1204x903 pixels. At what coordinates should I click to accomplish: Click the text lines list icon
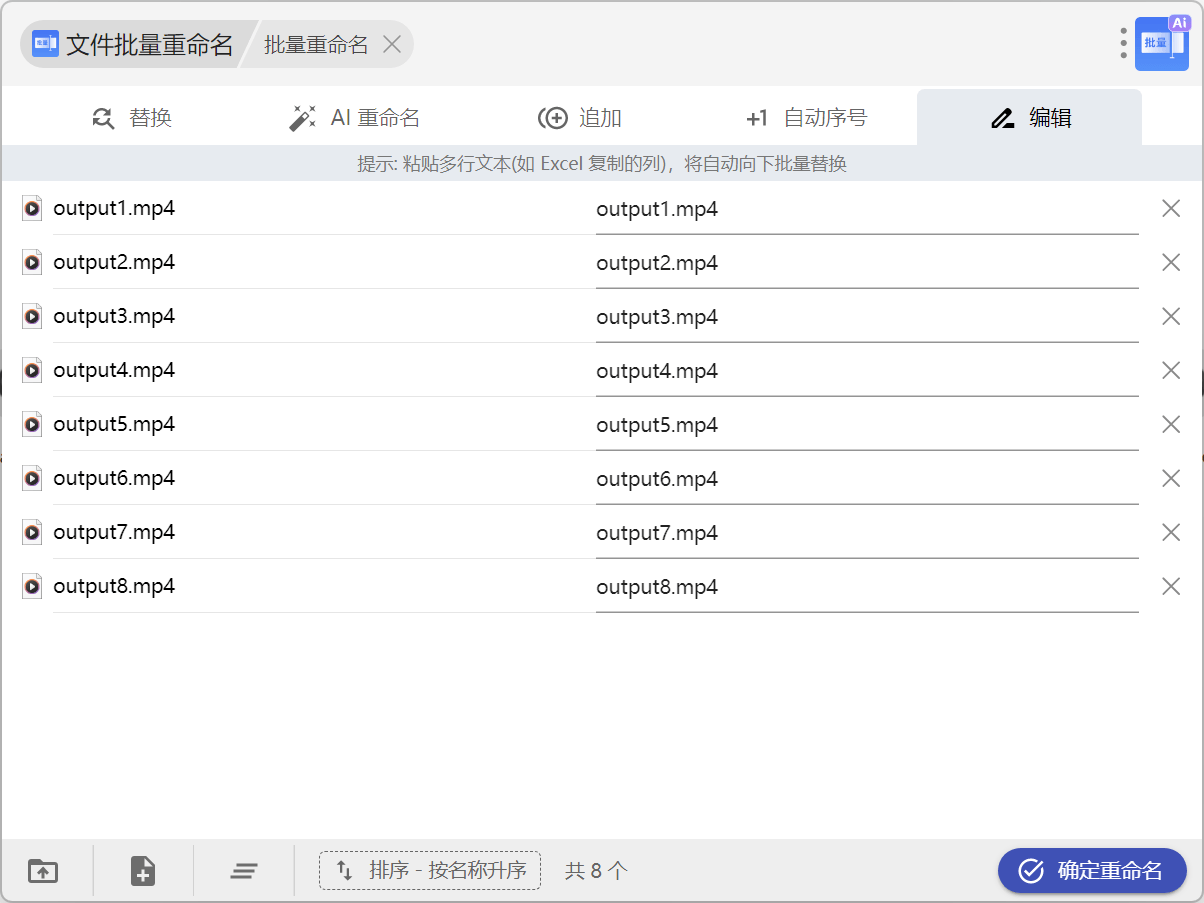point(244,871)
